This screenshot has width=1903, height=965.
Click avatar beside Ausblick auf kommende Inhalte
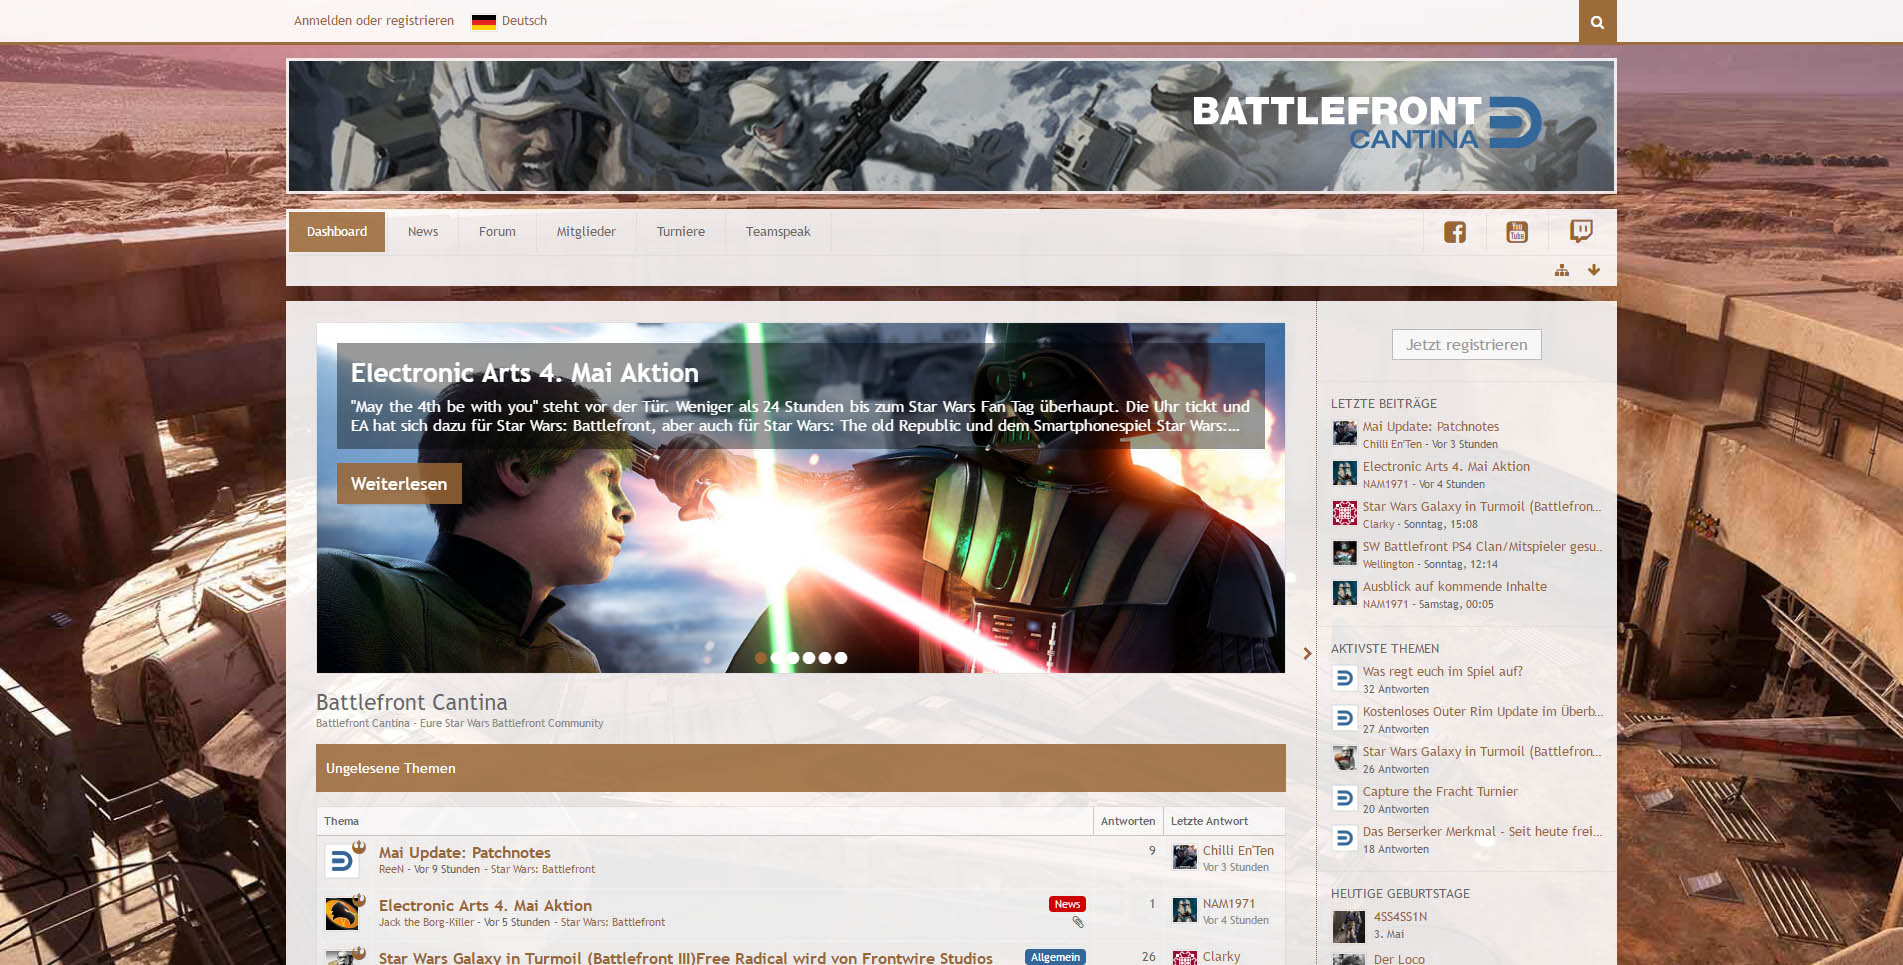(1345, 593)
